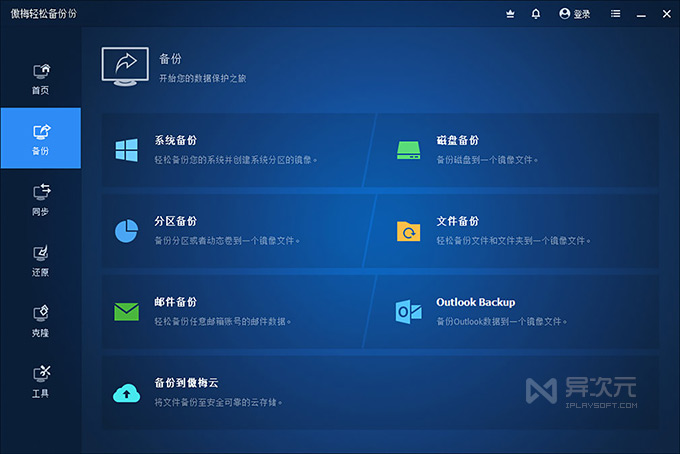
Task: Click the 登录 login link
Action: (x=582, y=14)
